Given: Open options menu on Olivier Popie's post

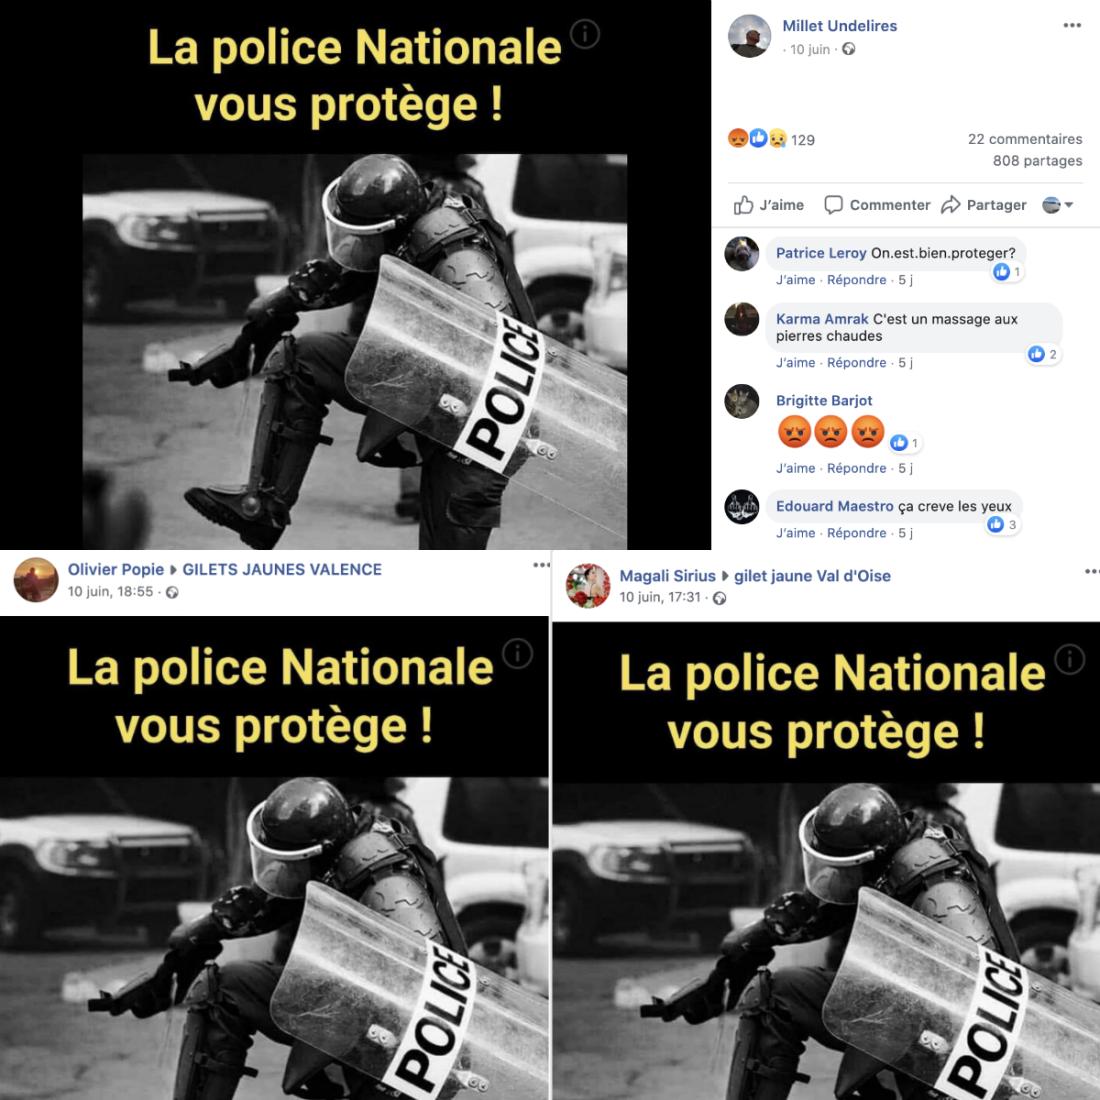Looking at the screenshot, I should (x=541, y=565).
